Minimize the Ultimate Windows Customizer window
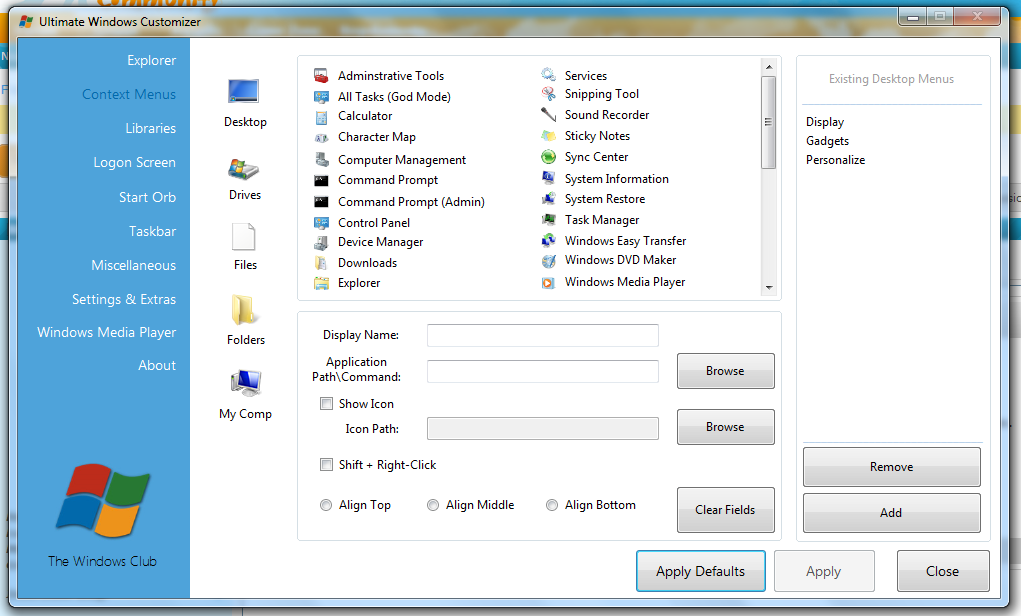 (913, 17)
